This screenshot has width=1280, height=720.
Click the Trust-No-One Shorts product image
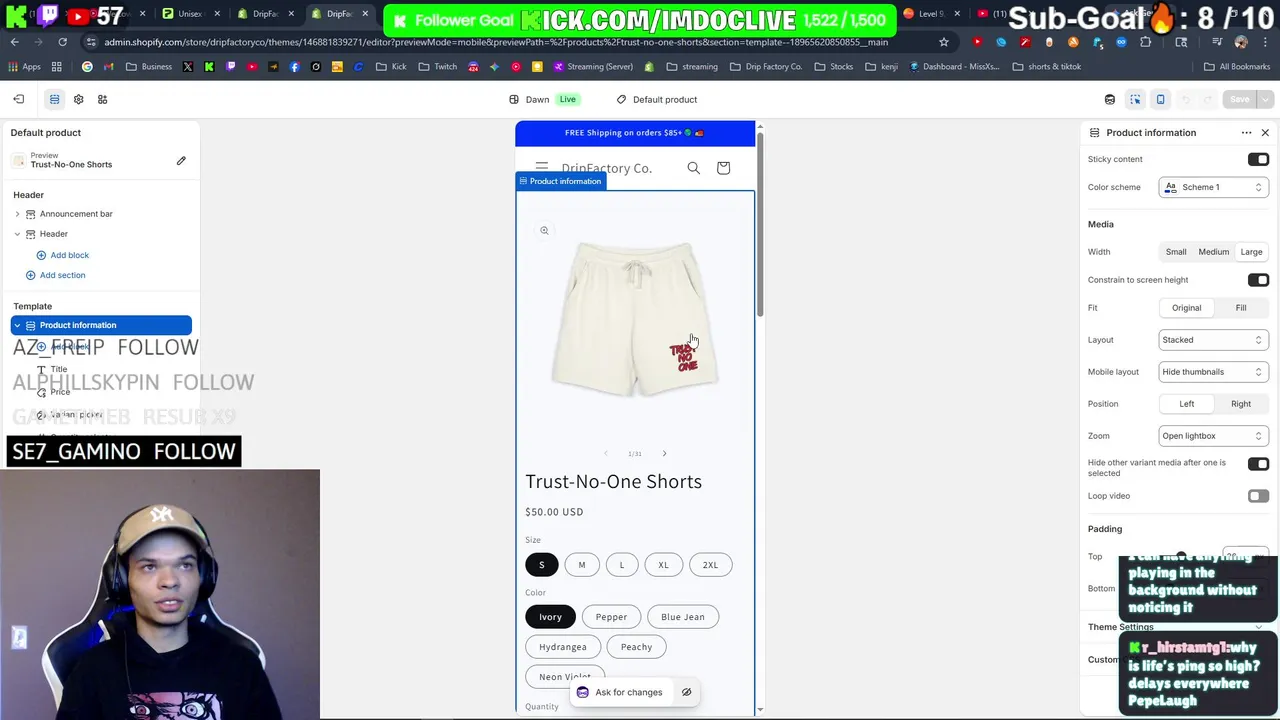click(635, 320)
